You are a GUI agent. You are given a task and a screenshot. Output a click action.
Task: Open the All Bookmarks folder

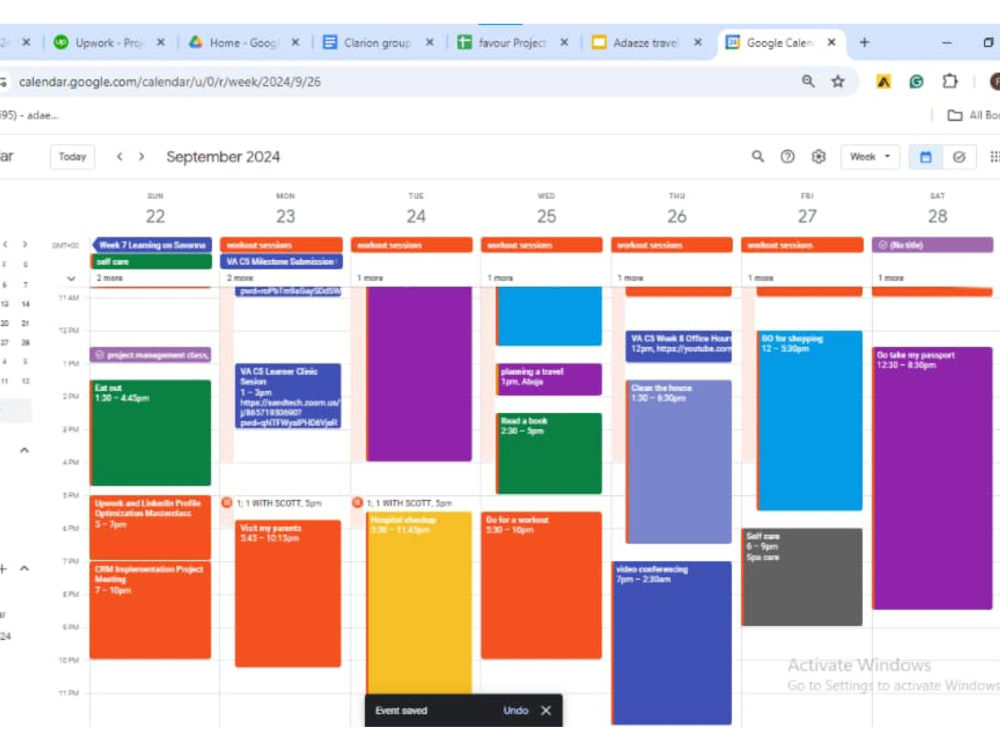(x=973, y=115)
